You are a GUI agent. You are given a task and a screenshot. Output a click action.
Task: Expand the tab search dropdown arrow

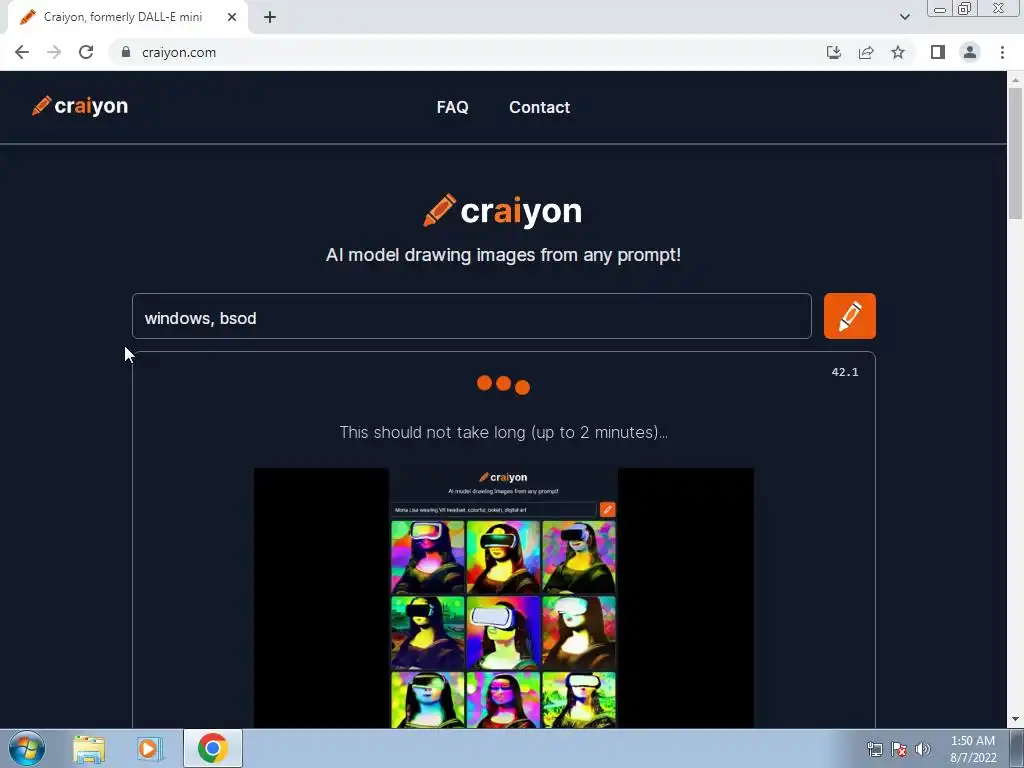click(x=904, y=17)
